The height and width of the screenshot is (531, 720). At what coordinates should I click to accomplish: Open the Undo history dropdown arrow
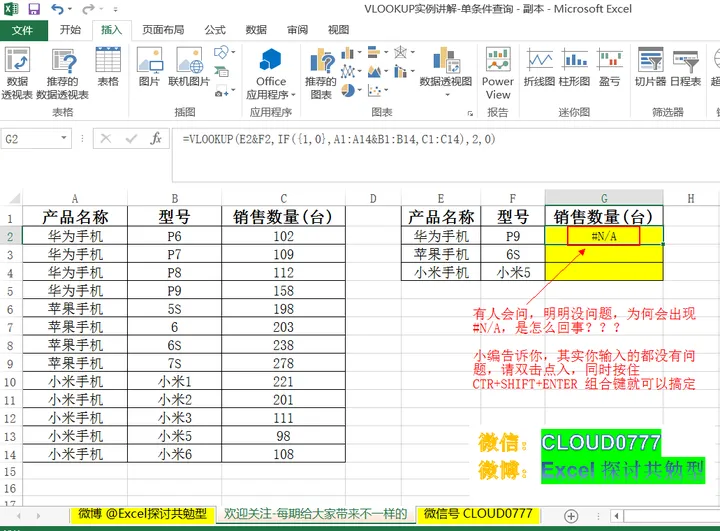pos(70,9)
